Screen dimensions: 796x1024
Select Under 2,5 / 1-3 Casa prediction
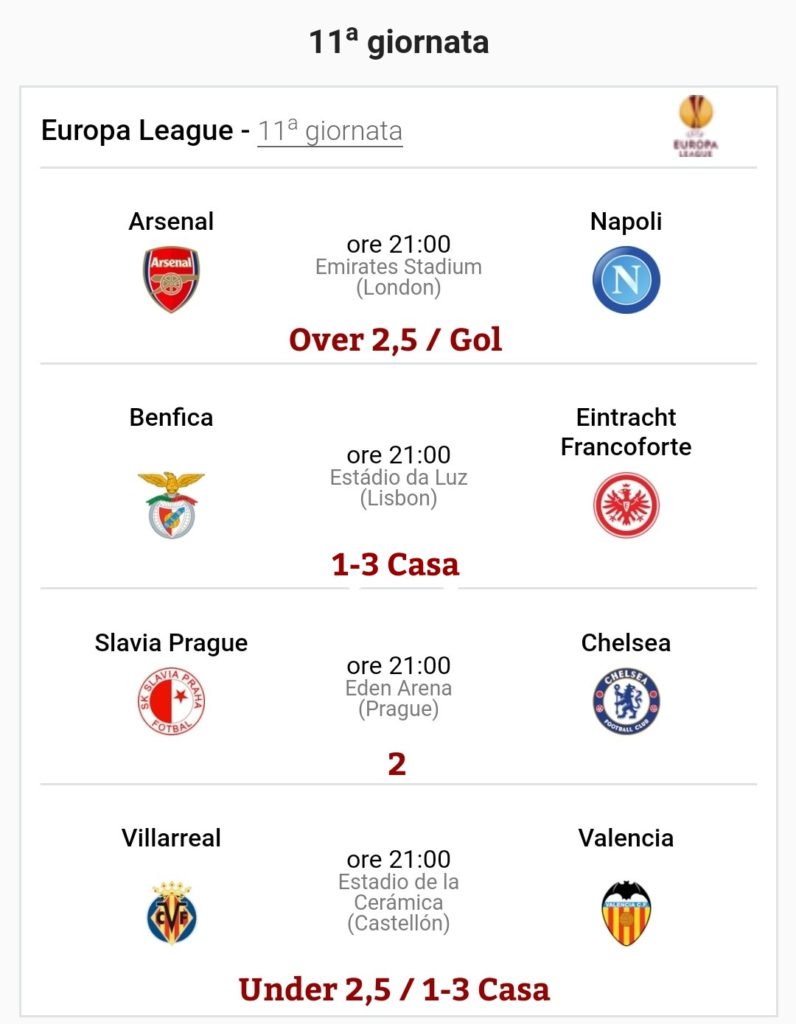[x=394, y=989]
